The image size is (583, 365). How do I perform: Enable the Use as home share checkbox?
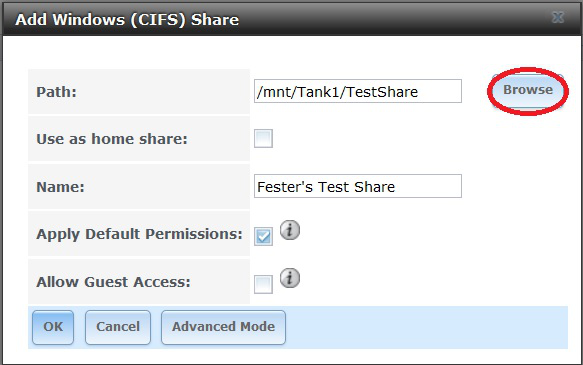tap(263, 138)
